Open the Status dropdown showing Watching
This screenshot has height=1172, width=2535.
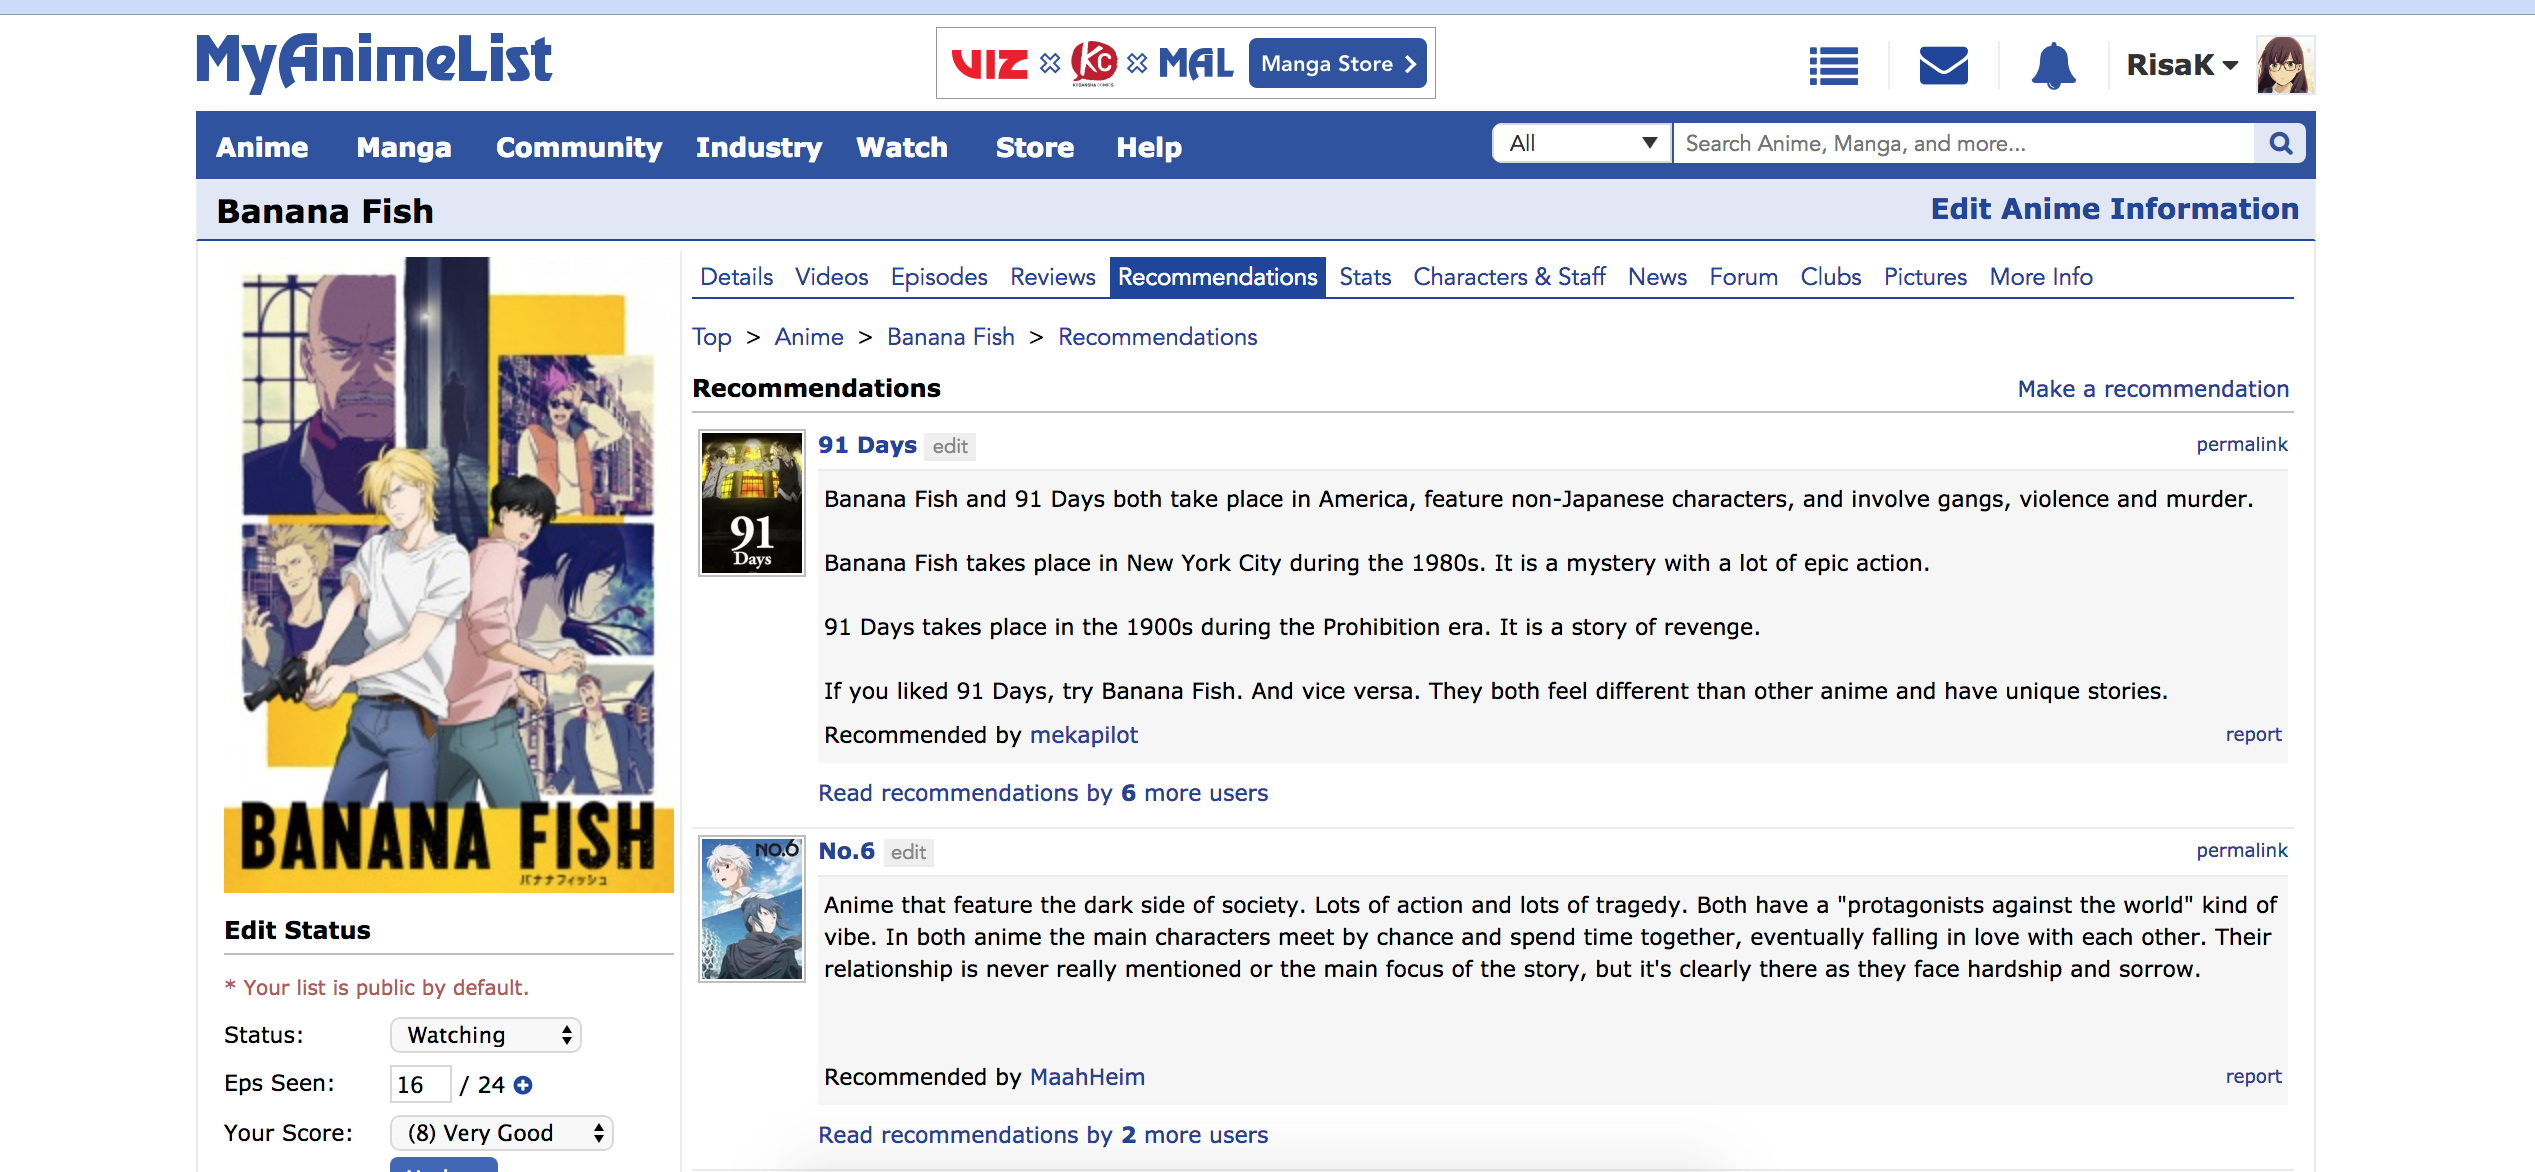coord(486,1035)
